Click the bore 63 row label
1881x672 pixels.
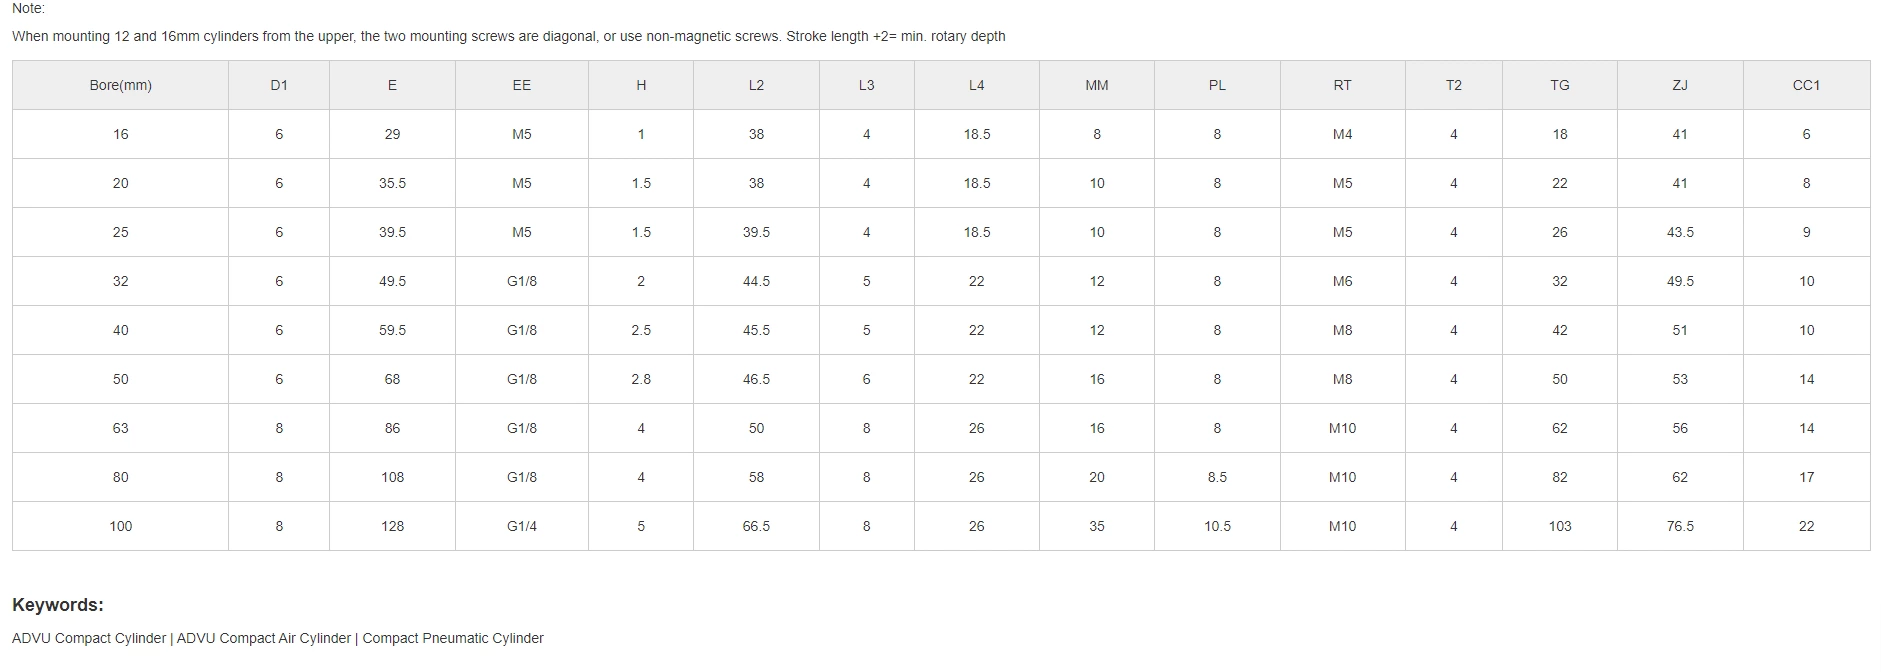point(120,428)
